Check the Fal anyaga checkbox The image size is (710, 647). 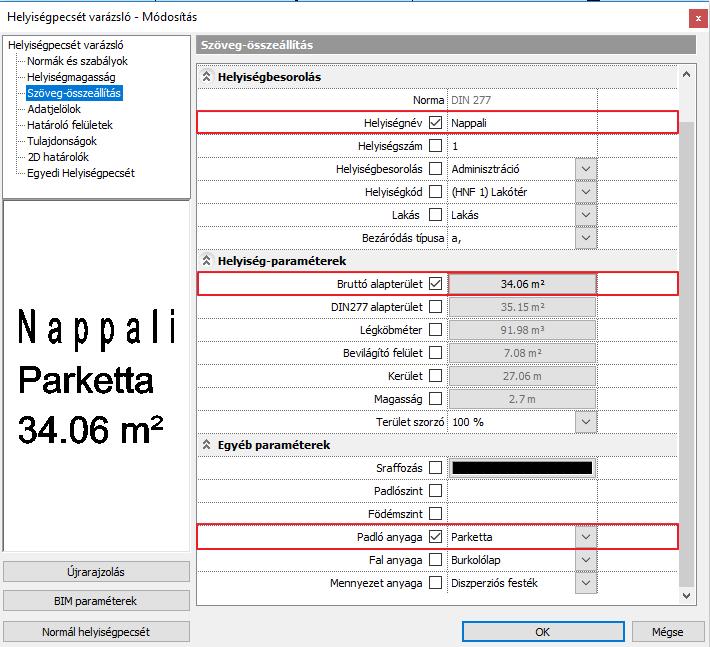[435, 560]
